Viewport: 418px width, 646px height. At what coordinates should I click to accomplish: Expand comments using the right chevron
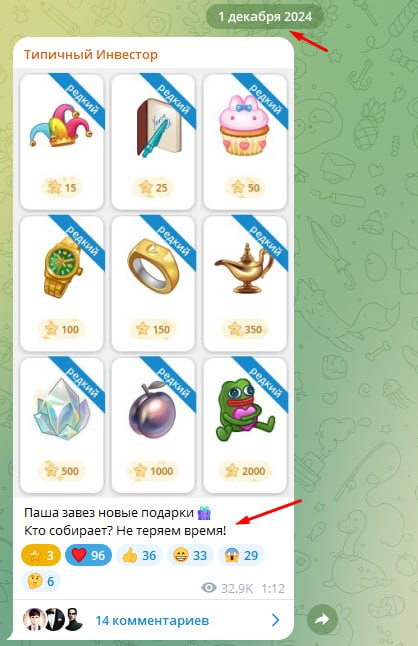(276, 620)
